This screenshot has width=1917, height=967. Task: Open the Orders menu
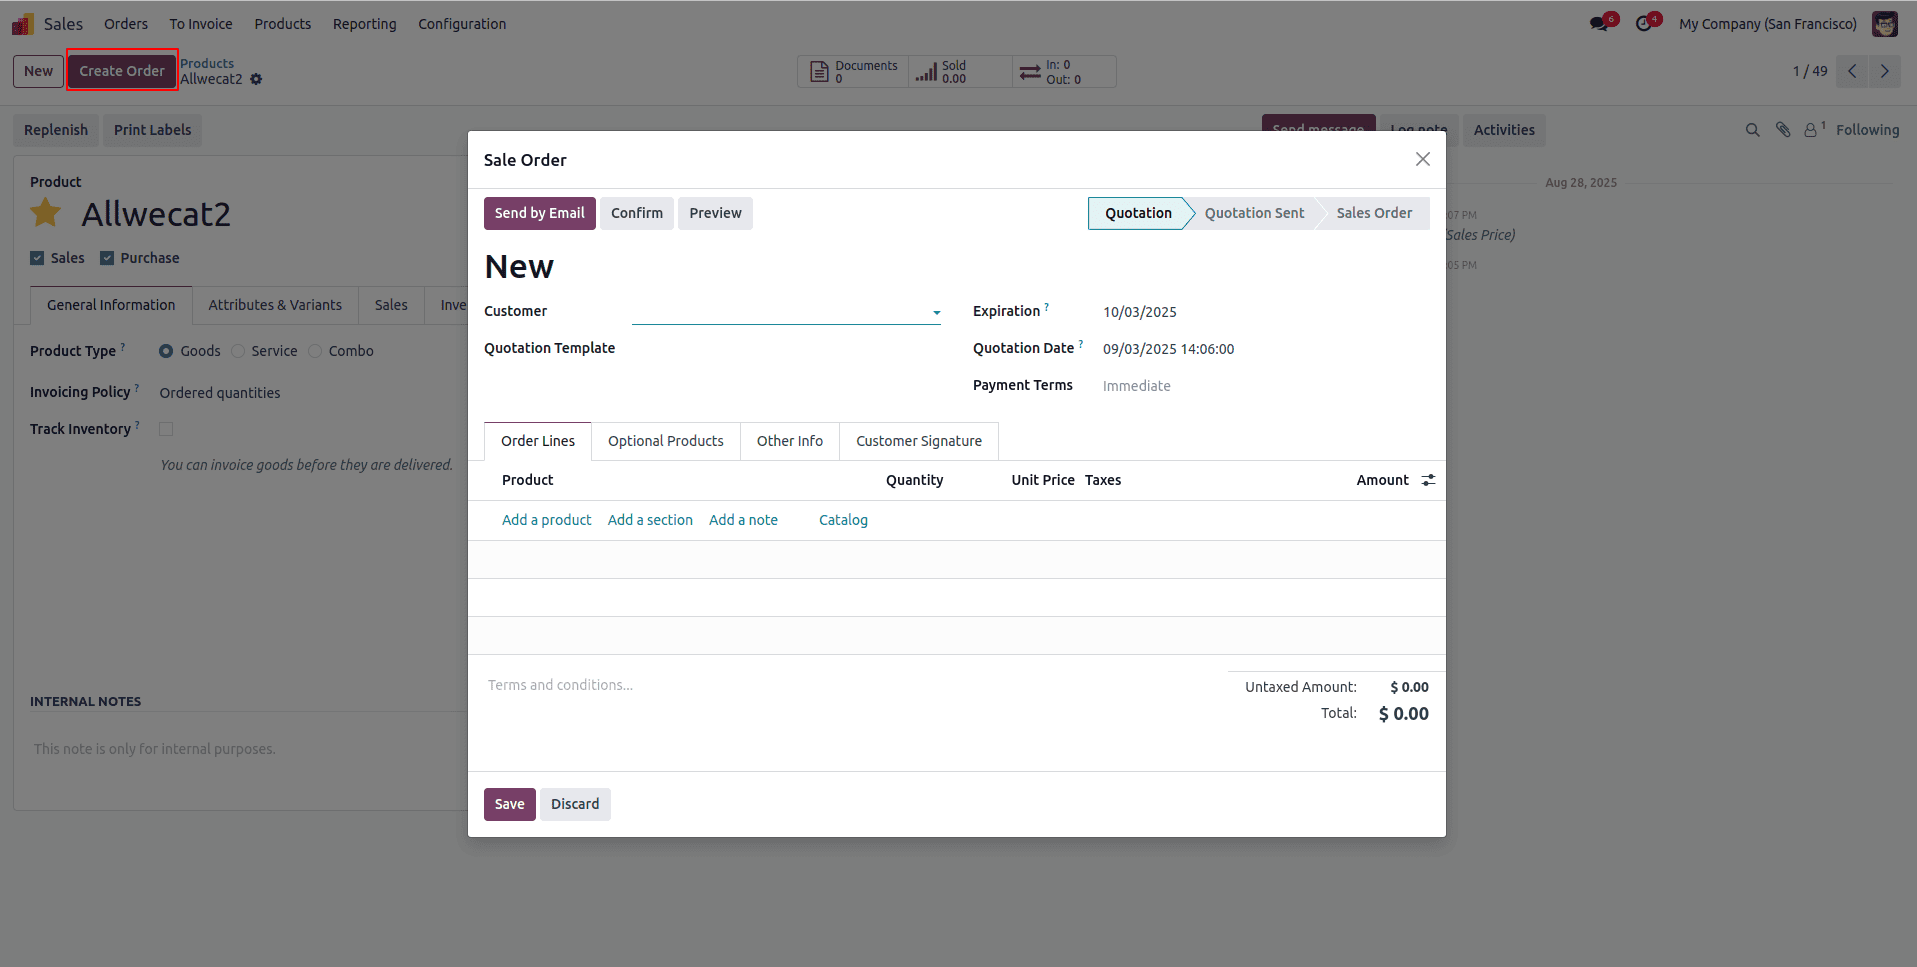pos(126,24)
